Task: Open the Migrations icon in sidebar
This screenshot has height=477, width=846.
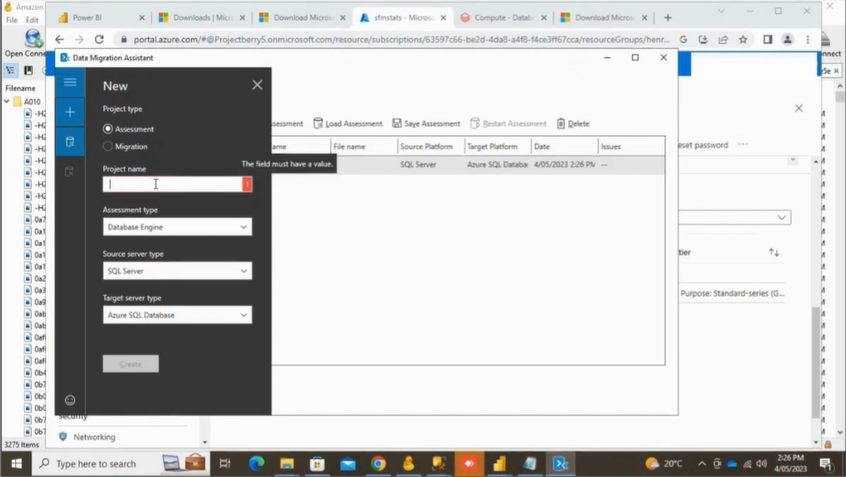Action: 70,172
